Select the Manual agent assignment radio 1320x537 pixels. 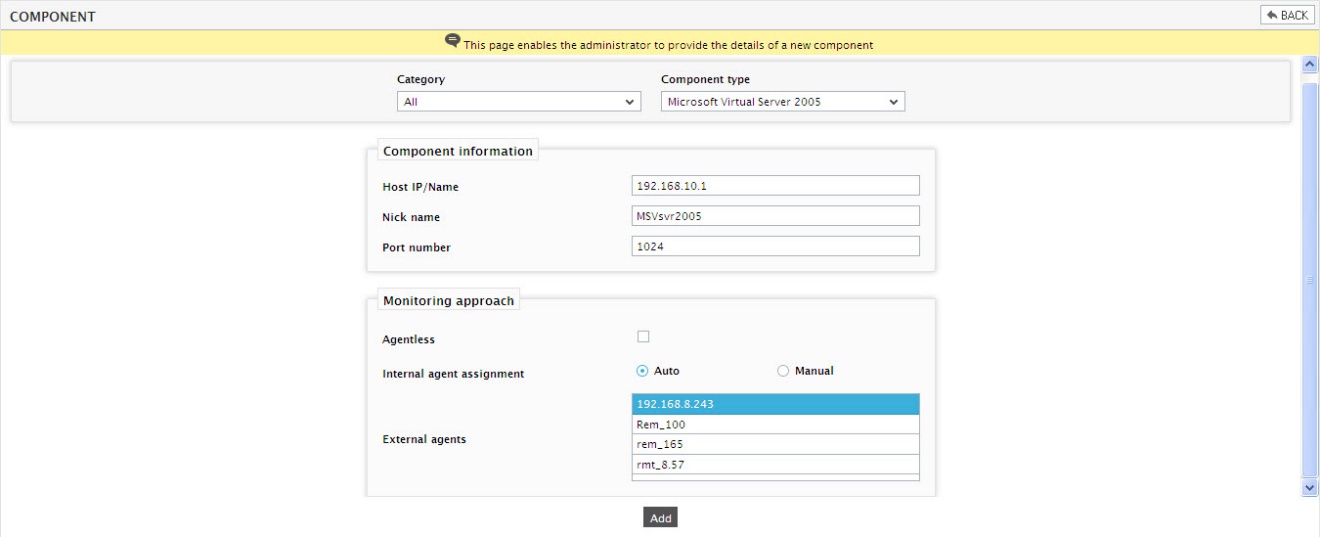pos(783,371)
